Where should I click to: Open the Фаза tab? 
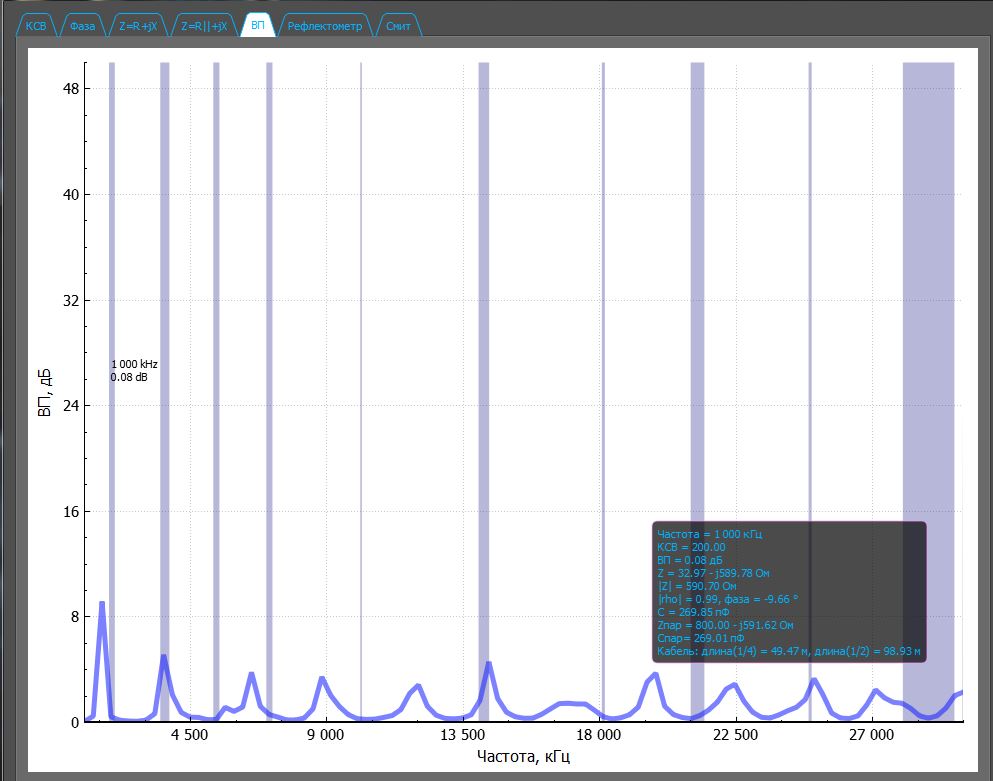coord(82,27)
